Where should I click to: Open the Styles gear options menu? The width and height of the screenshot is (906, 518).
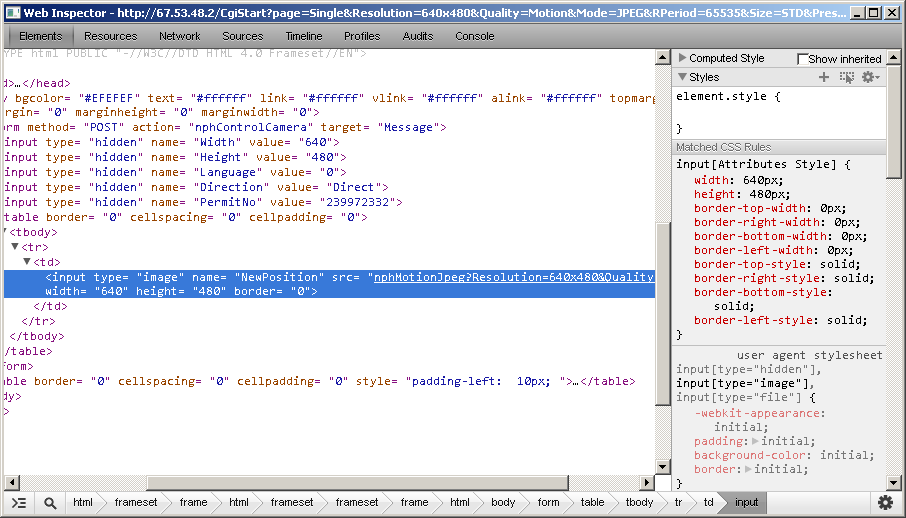coord(870,77)
